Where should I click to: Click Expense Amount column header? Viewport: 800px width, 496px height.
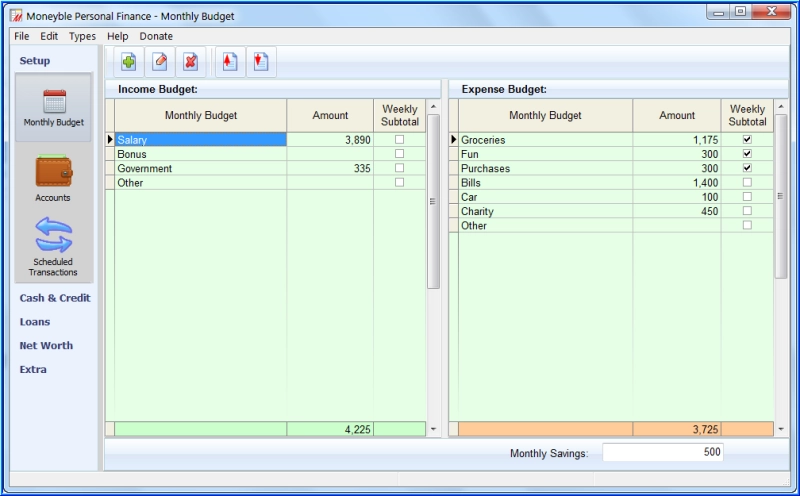point(677,115)
